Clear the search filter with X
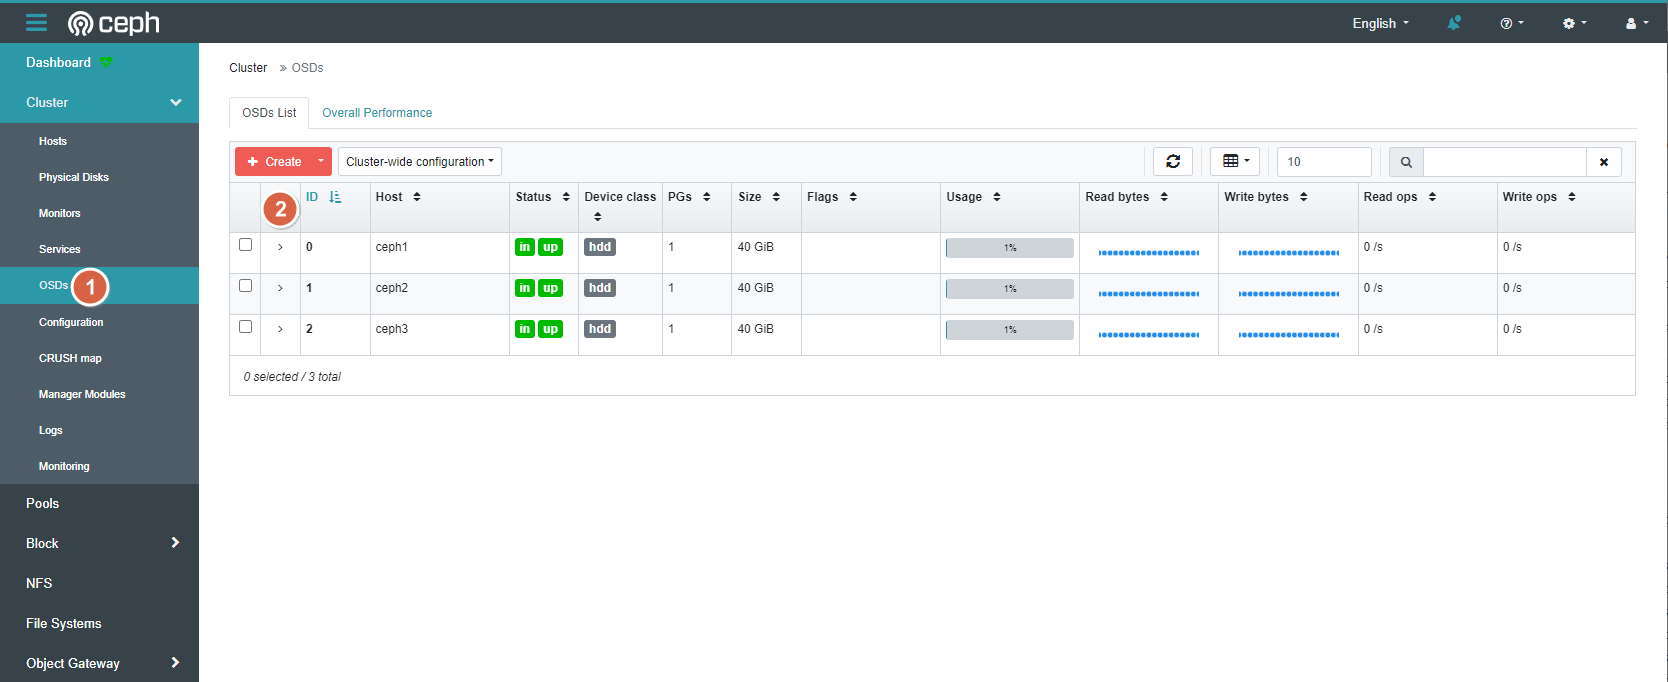 pos(1604,162)
